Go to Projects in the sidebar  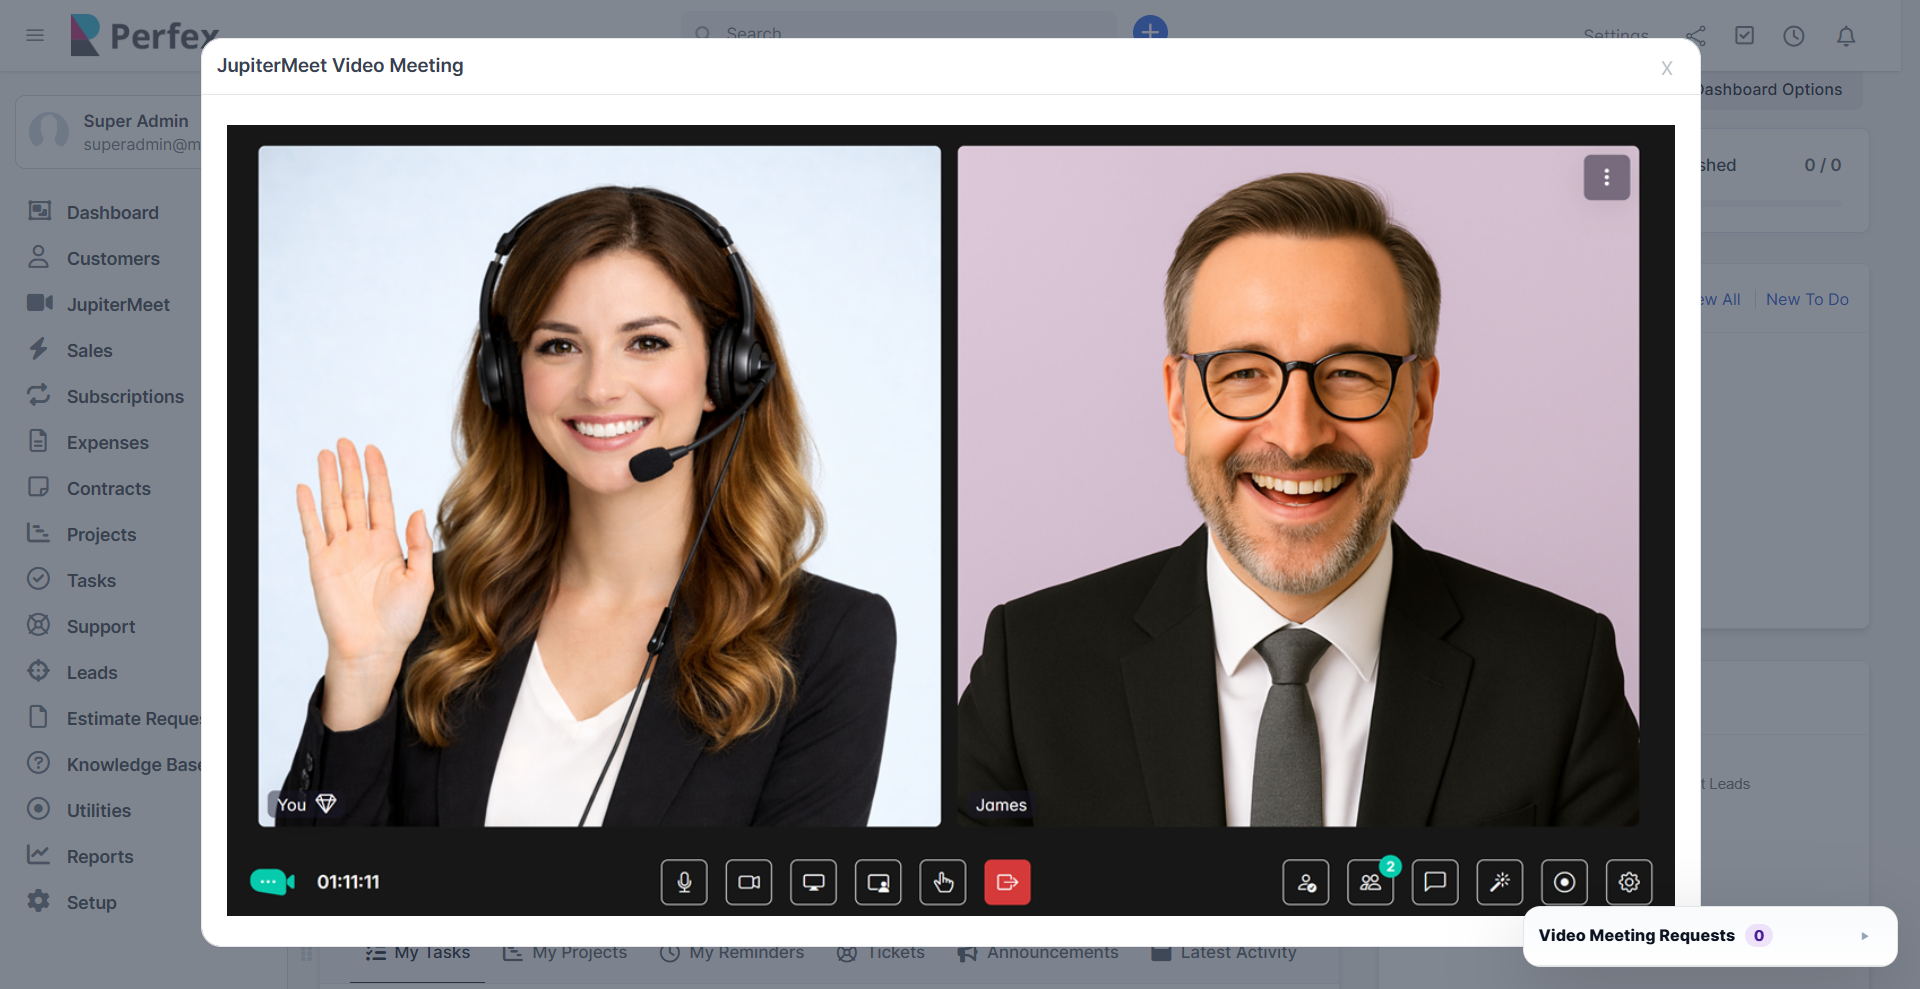101,534
